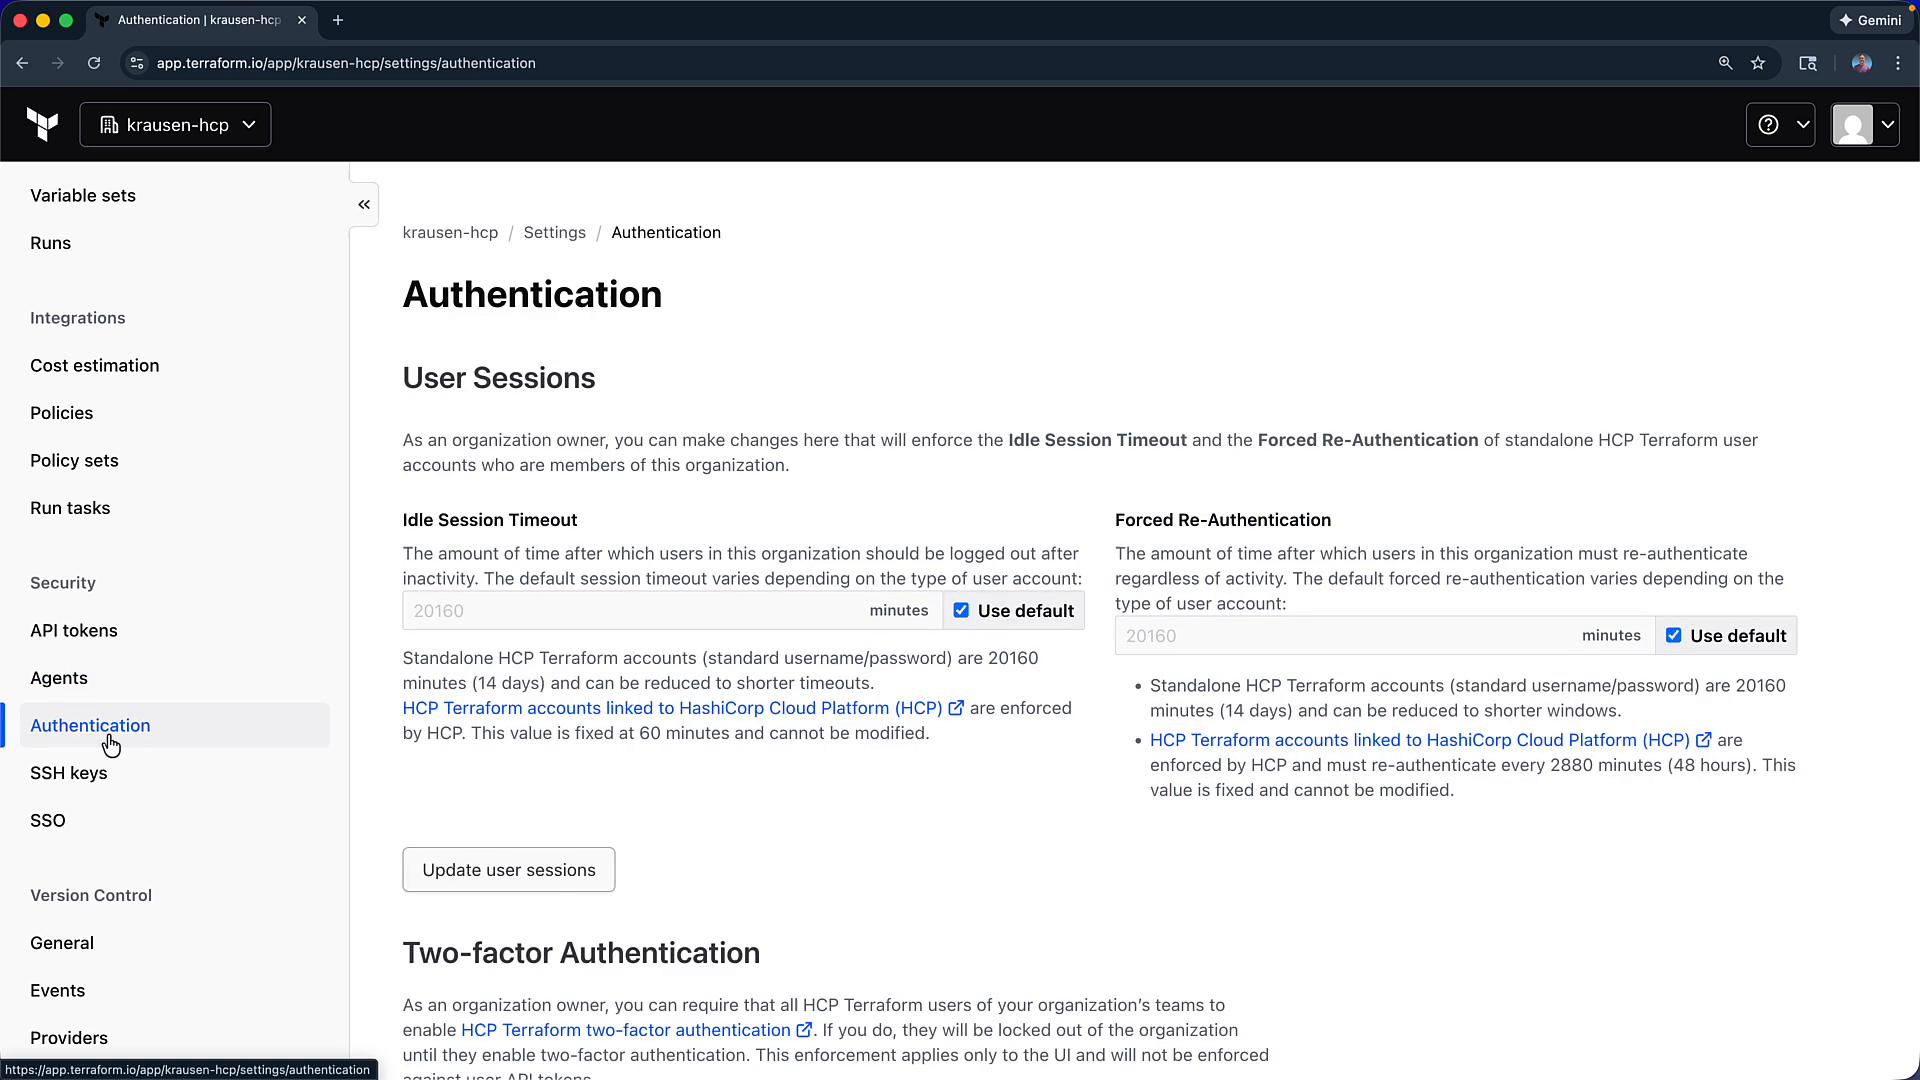This screenshot has height=1080, width=1920.
Task: Click Idle Session Timeout minutes field
Action: click(672, 610)
